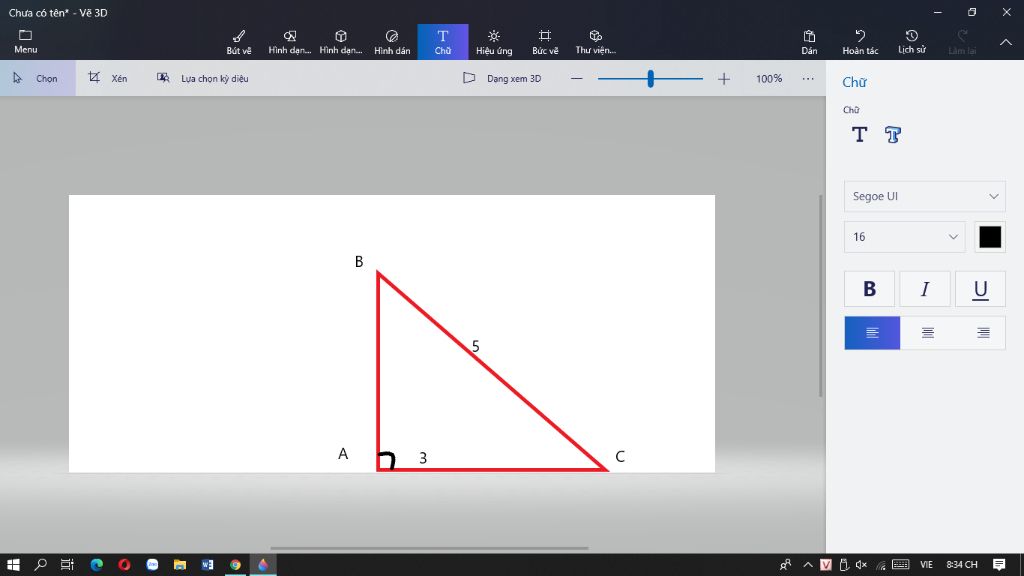Image resolution: width=1024 pixels, height=576 pixels.
Task: Click the muted volume tray icon
Action: coord(861,564)
